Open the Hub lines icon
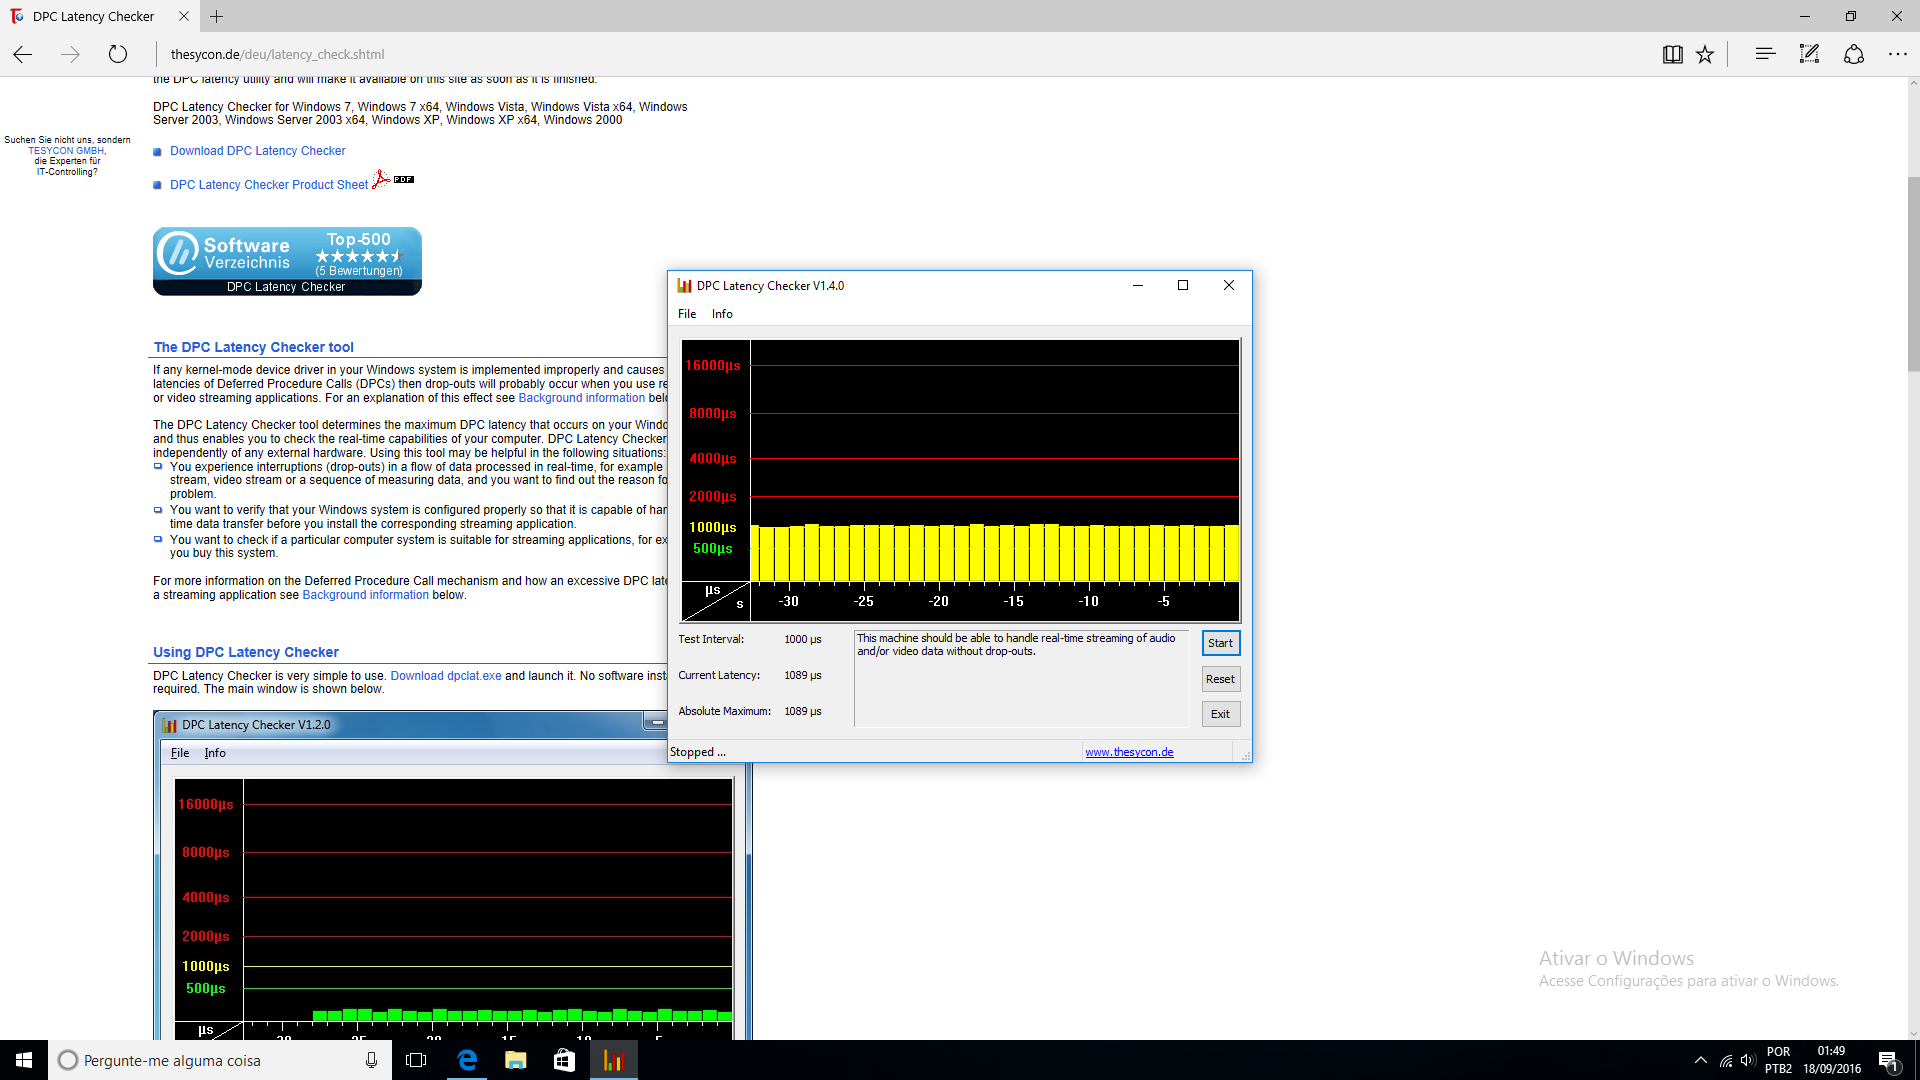This screenshot has width=1920, height=1080. coord(1765,54)
